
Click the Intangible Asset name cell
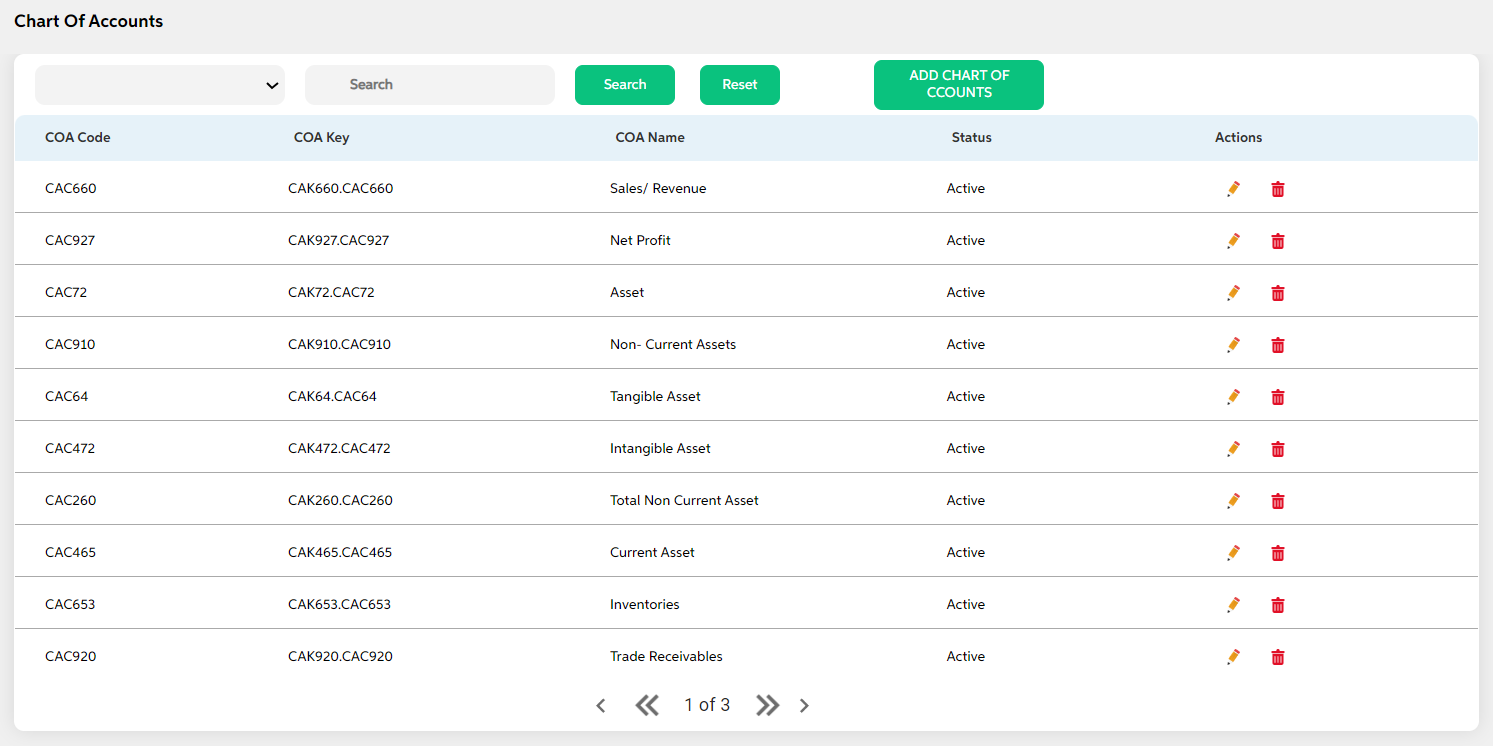coord(660,449)
